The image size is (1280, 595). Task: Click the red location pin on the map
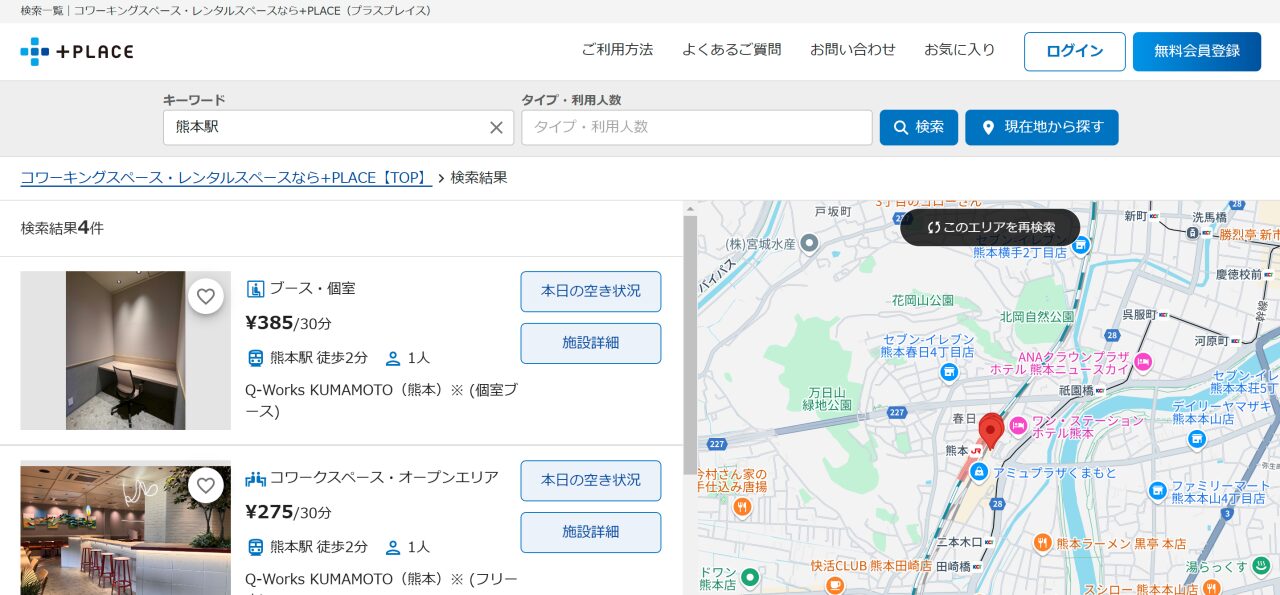point(991,431)
